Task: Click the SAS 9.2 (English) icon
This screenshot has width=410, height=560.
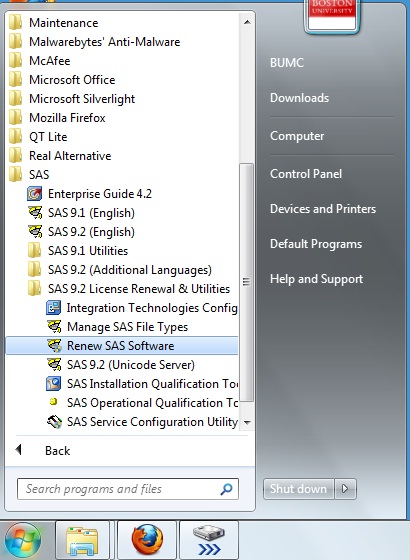Action: (35, 231)
